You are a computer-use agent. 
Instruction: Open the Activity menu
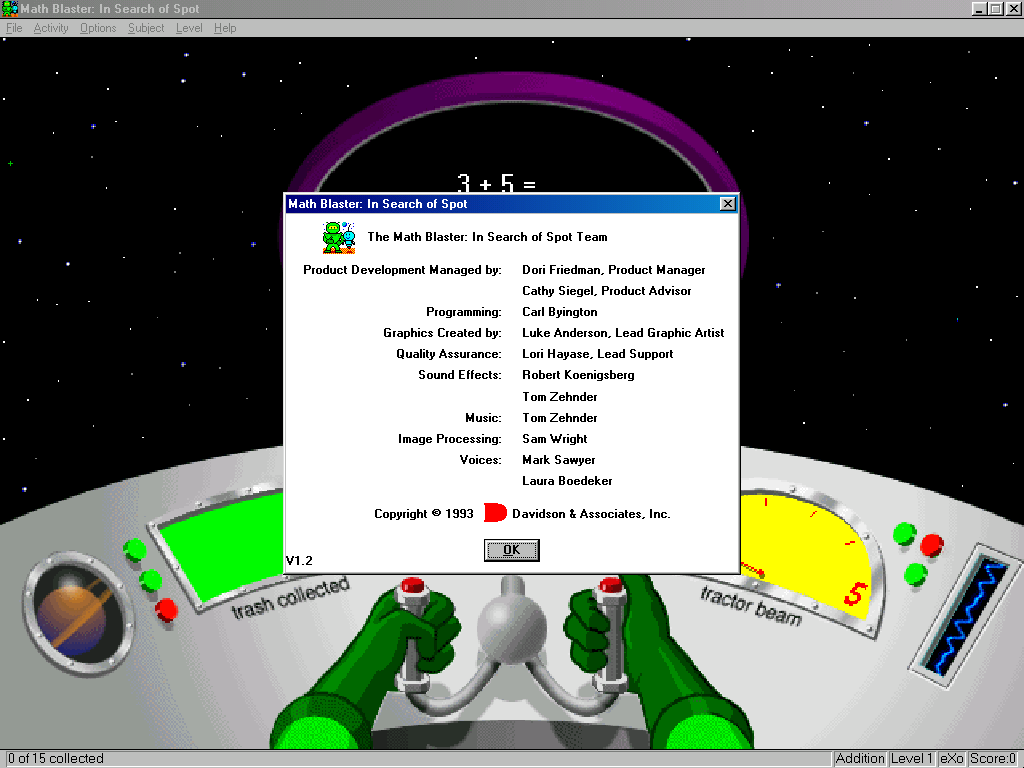point(51,28)
